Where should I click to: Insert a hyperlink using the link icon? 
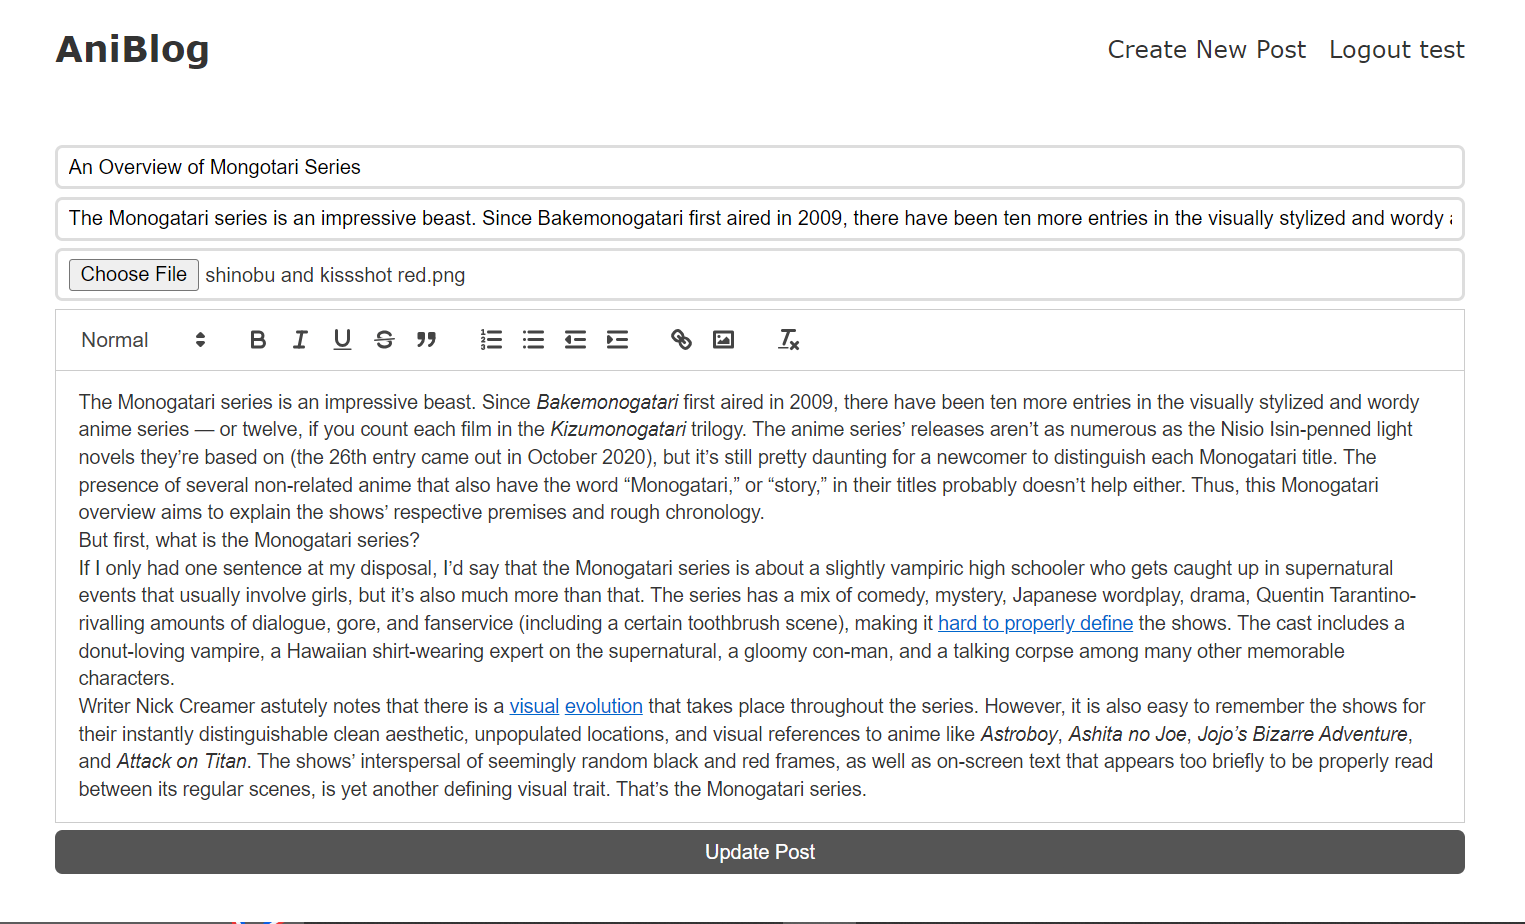(681, 340)
